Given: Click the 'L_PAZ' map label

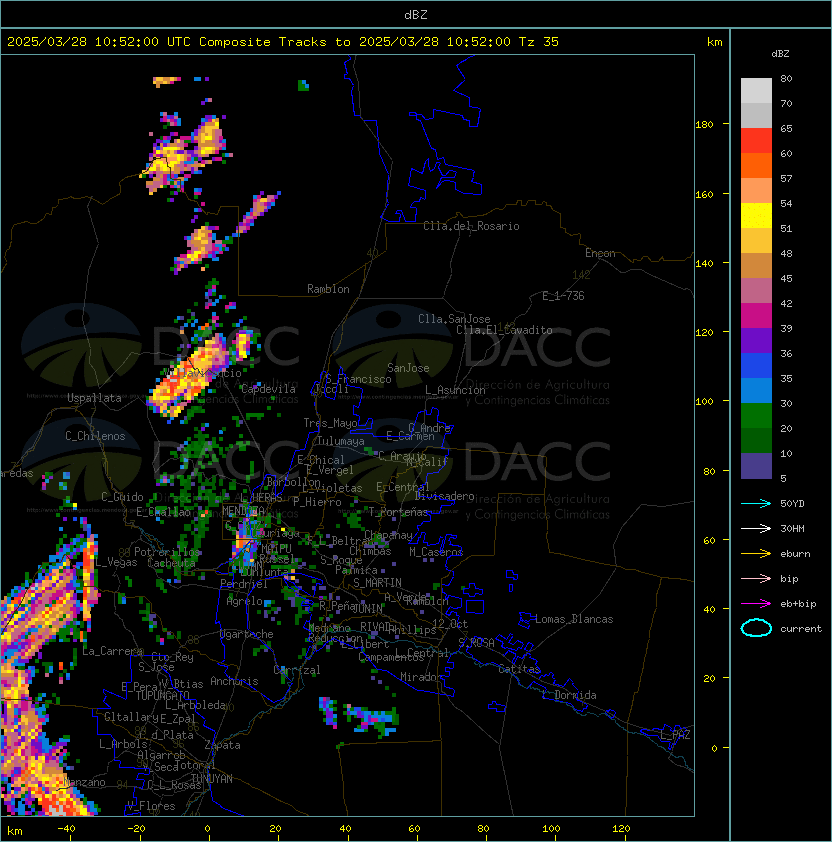Looking at the screenshot, I should [x=675, y=735].
